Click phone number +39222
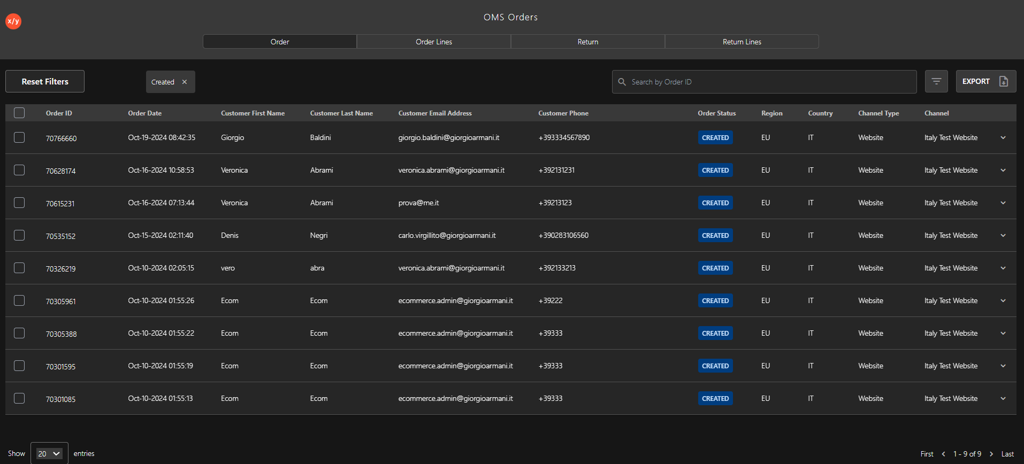The width and height of the screenshot is (1024, 464). click(x=550, y=301)
